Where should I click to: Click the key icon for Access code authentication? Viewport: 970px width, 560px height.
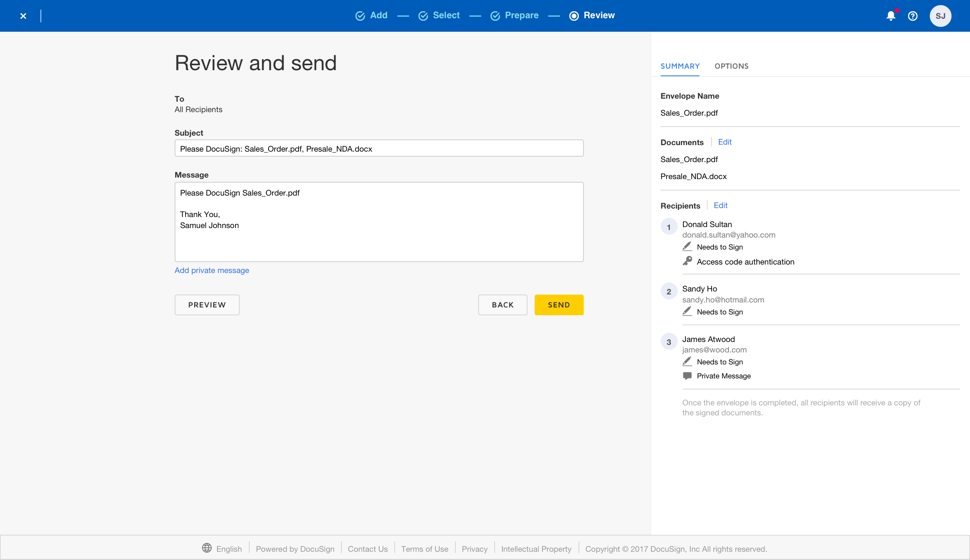click(687, 261)
